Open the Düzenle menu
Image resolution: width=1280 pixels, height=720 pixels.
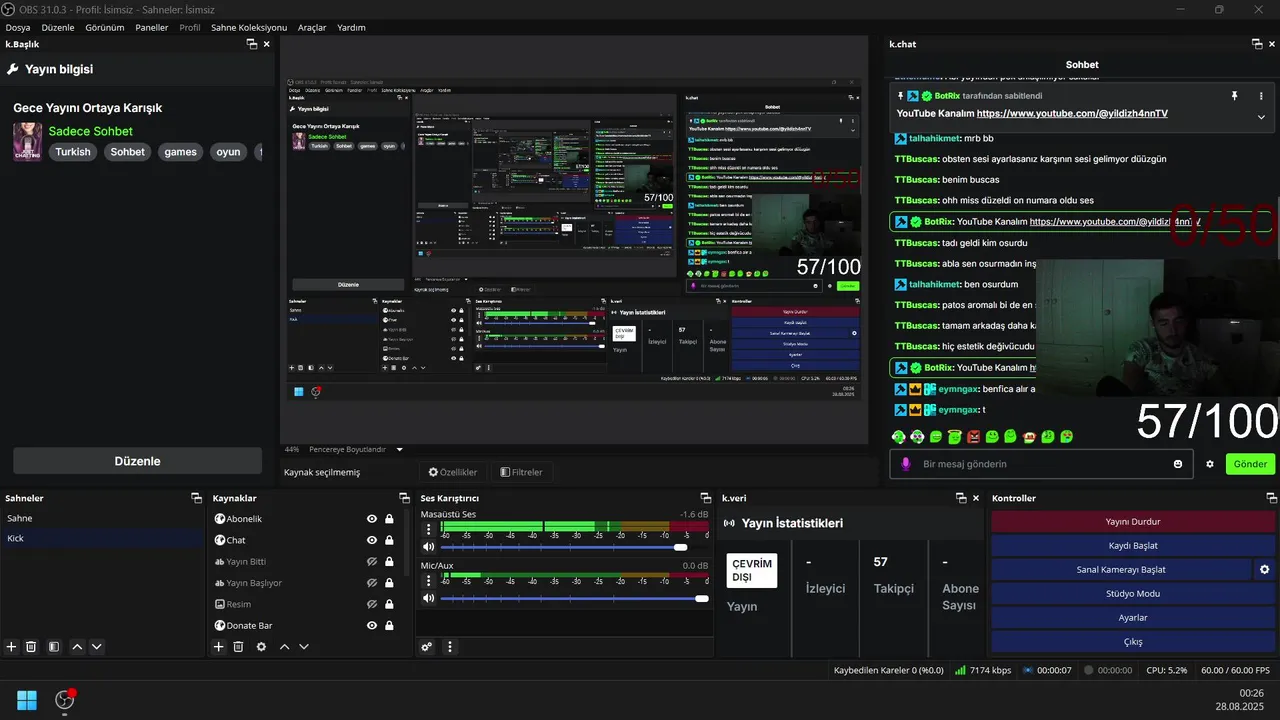[58, 28]
